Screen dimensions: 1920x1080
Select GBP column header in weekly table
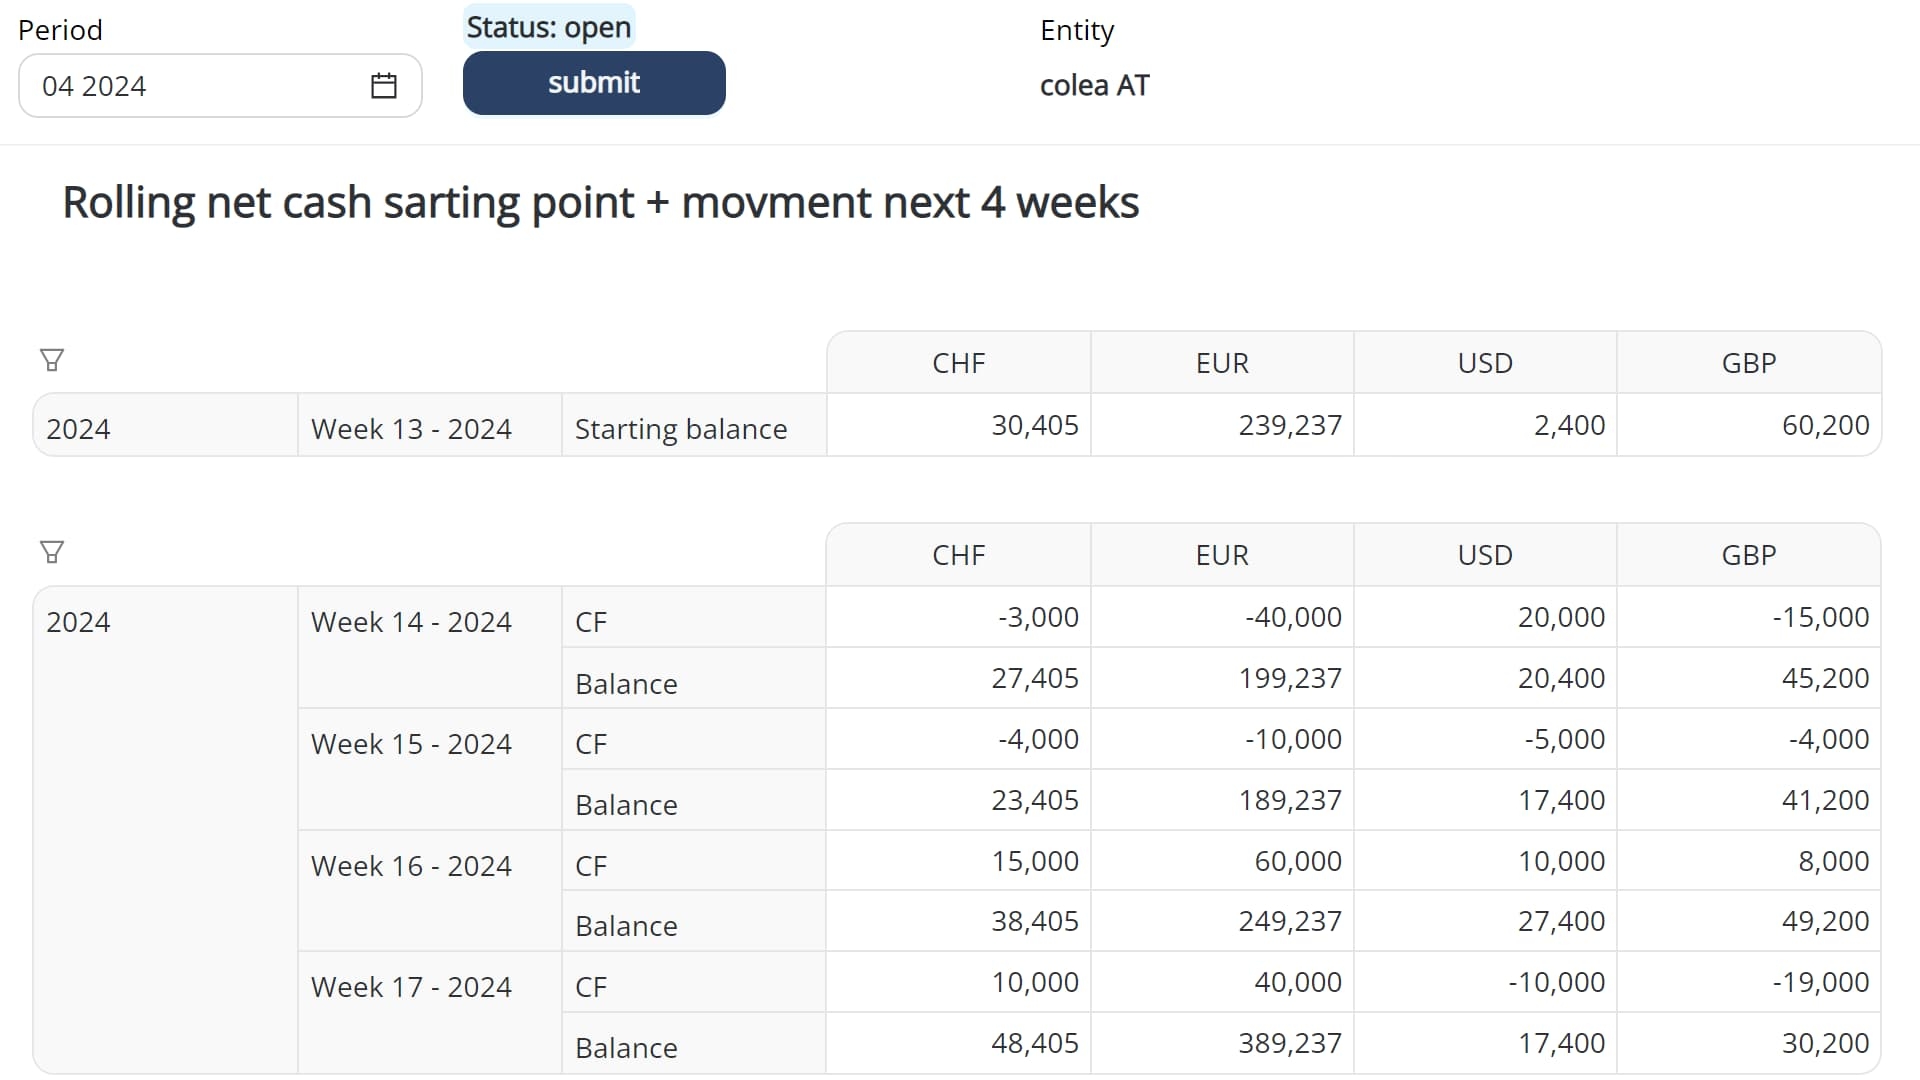(1748, 555)
